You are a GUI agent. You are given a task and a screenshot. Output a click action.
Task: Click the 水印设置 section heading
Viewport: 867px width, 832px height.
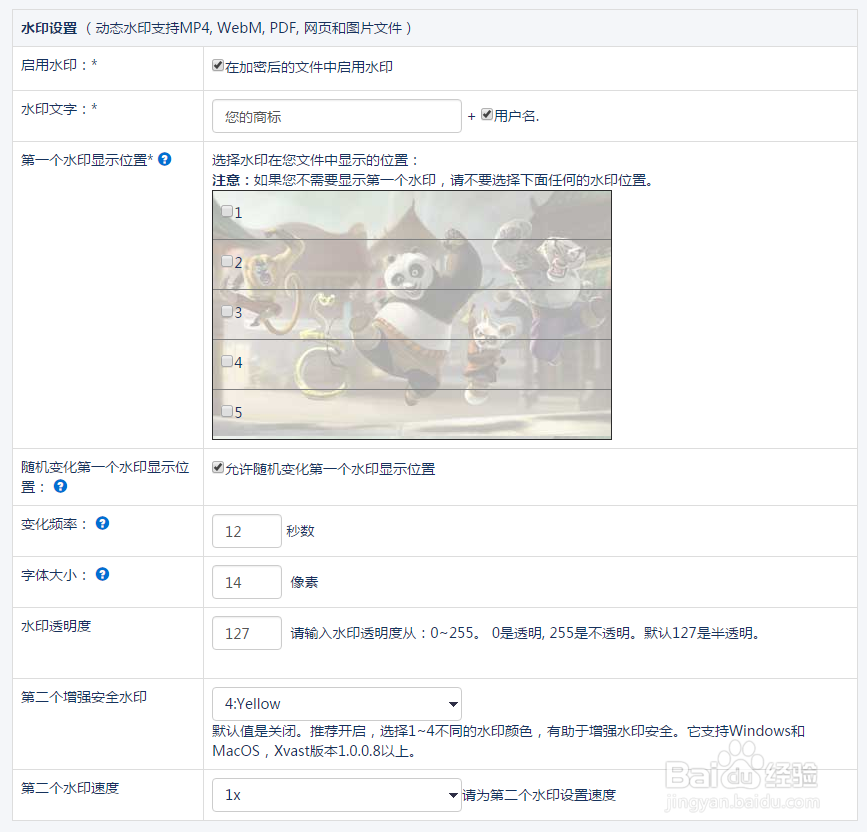49,28
